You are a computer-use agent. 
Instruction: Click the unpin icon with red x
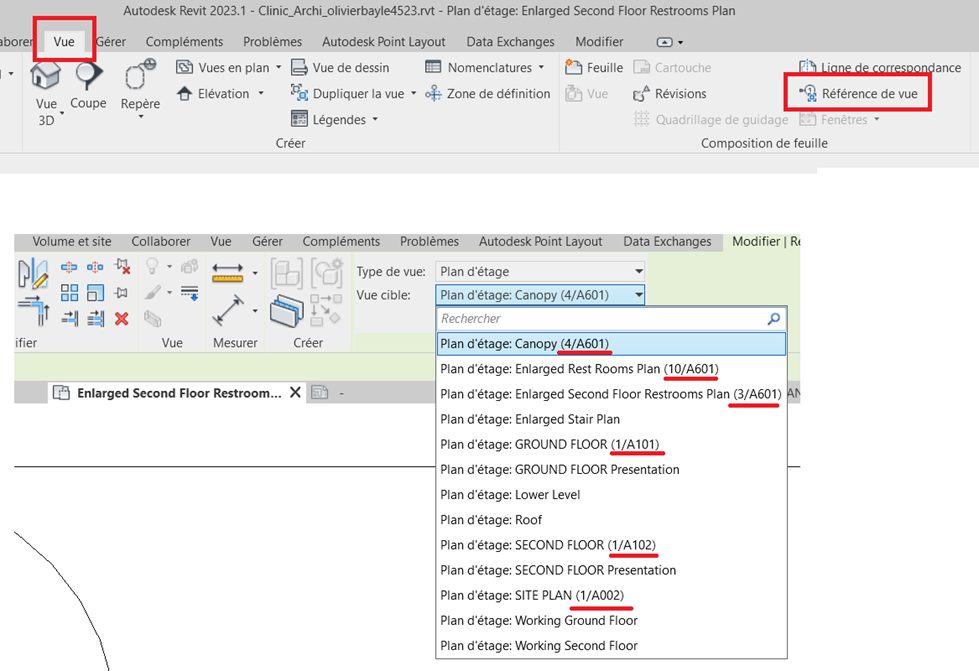click(x=122, y=267)
